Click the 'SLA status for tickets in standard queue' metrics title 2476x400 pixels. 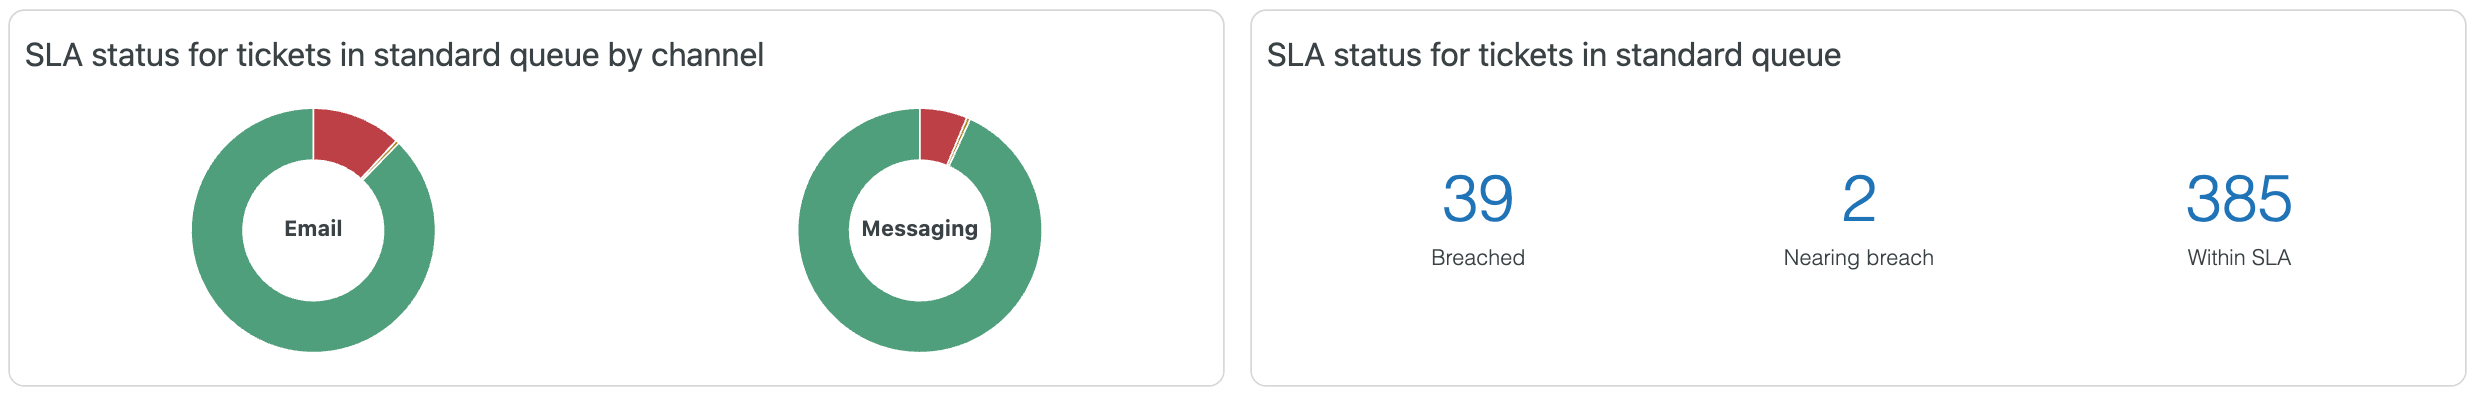tap(1553, 55)
